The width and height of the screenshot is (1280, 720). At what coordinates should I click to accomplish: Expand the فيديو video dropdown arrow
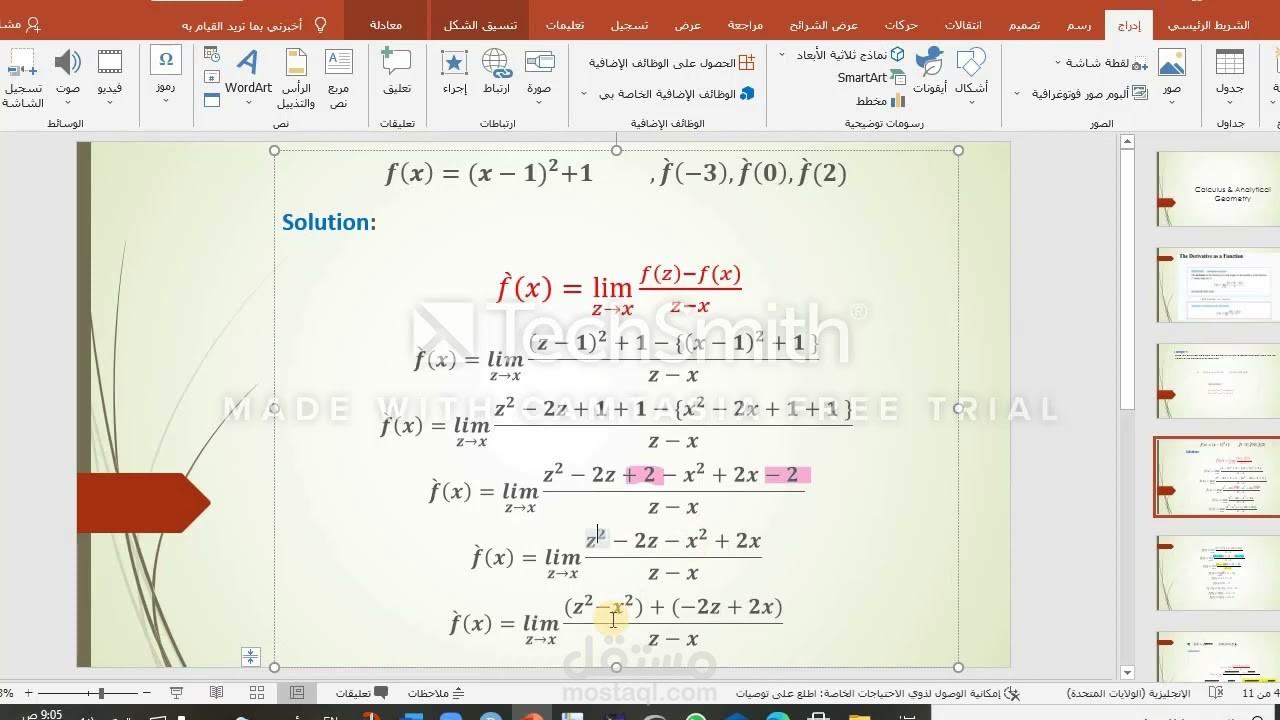110,103
